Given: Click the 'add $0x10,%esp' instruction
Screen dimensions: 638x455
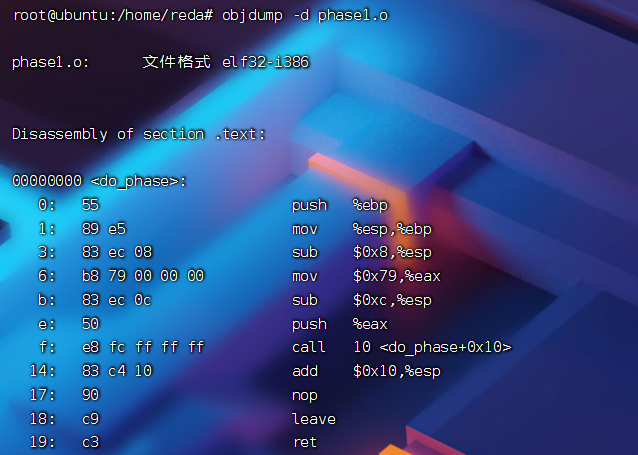Looking at the screenshot, I should (366, 371).
